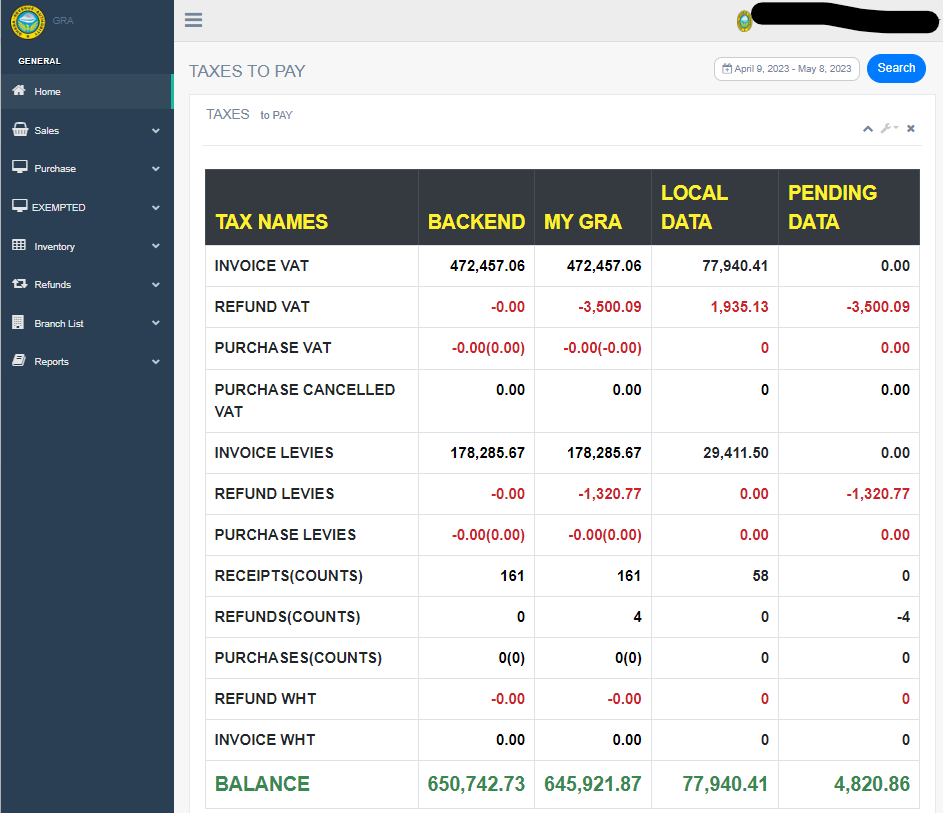Image resolution: width=943 pixels, height=813 pixels.
Task: Collapse the TAXES panel using the chevron
Action: point(868,128)
